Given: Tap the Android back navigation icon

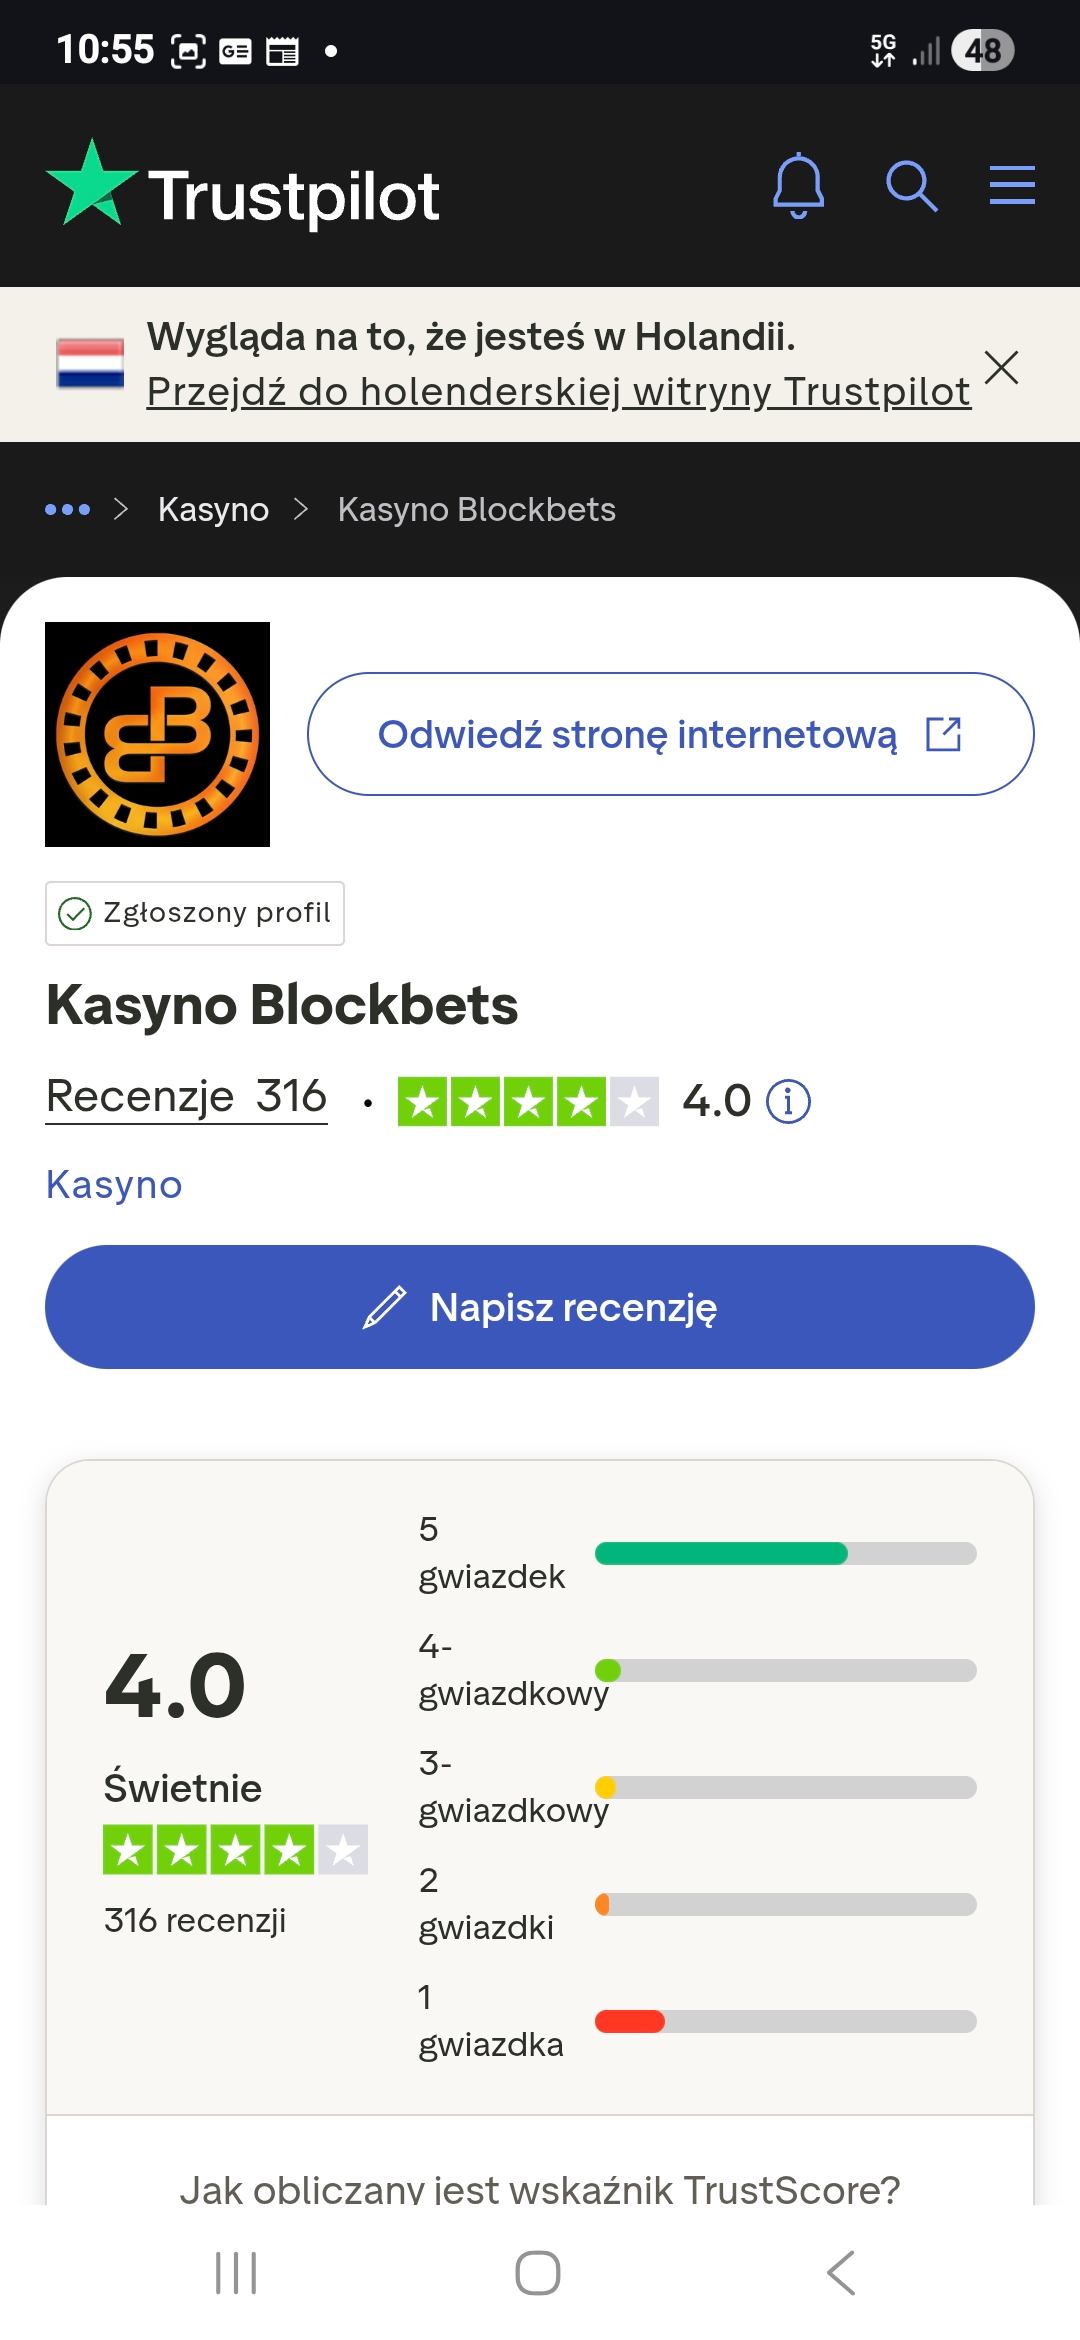Looking at the screenshot, I should [841, 2272].
